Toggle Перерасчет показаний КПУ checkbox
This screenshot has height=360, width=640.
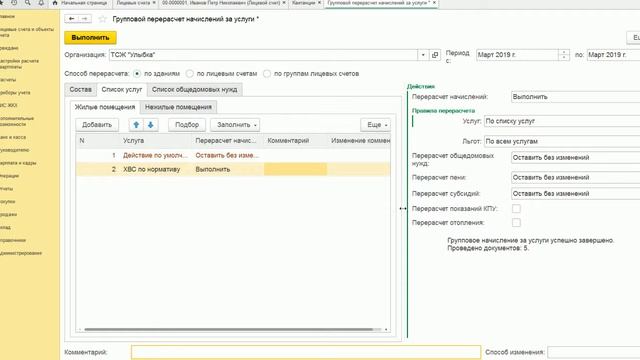pyautogui.click(x=516, y=209)
